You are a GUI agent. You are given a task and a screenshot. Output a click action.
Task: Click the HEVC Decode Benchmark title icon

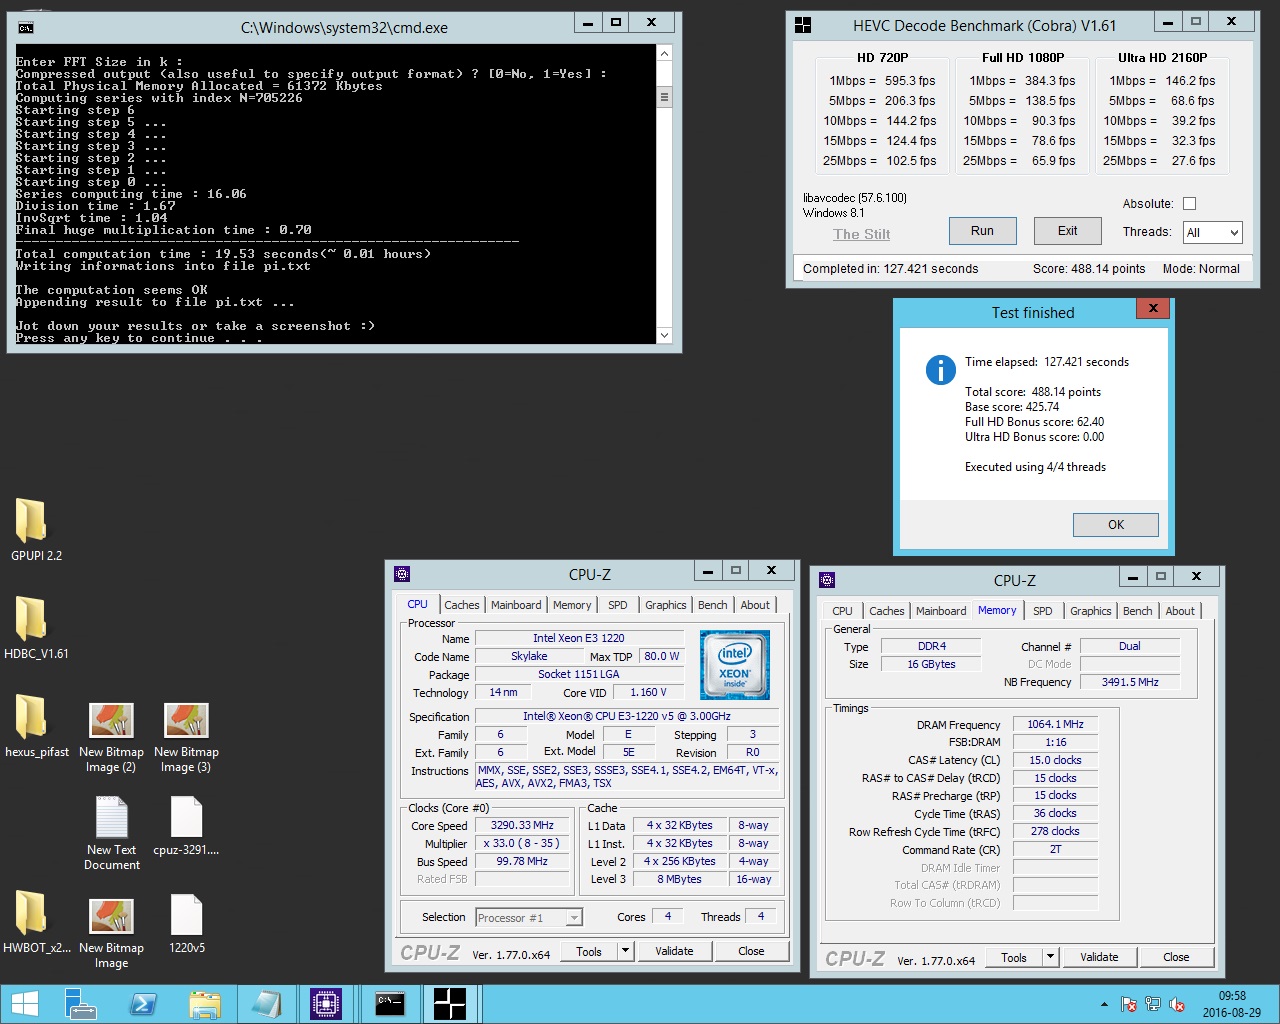[x=802, y=26]
